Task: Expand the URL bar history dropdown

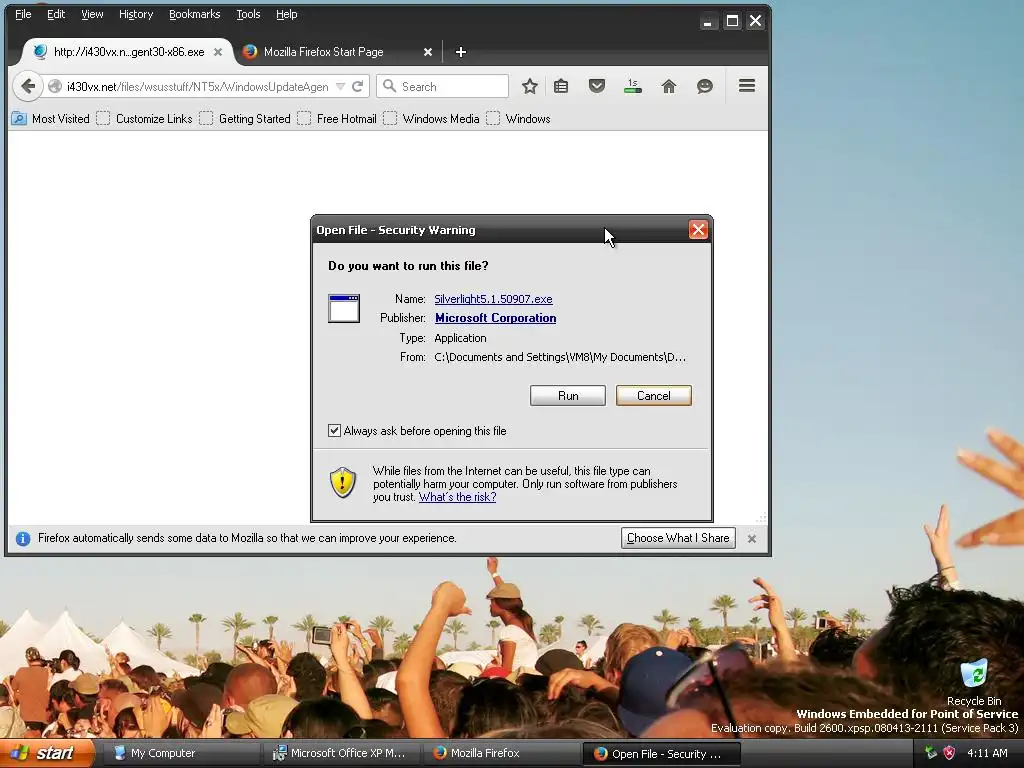Action: tap(340, 87)
